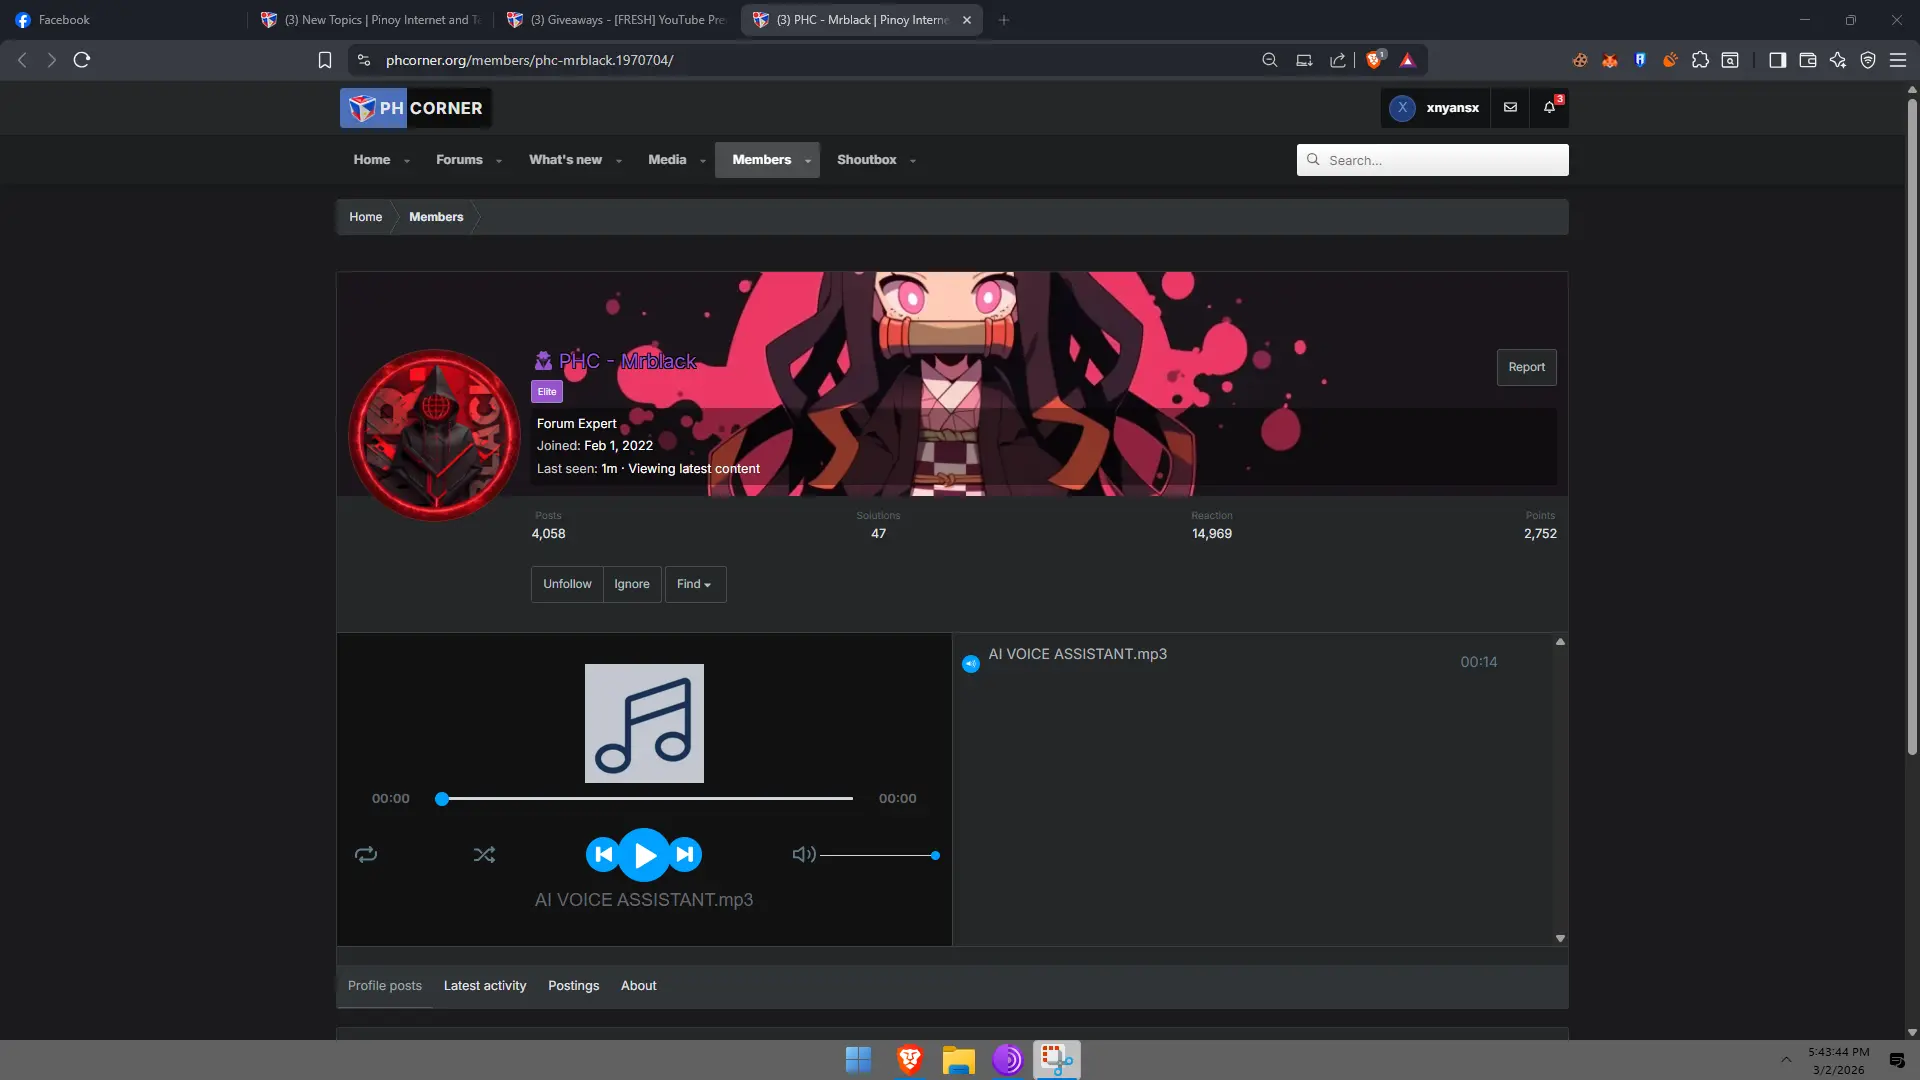Open the inbox envelope icon

[x=1510, y=108]
